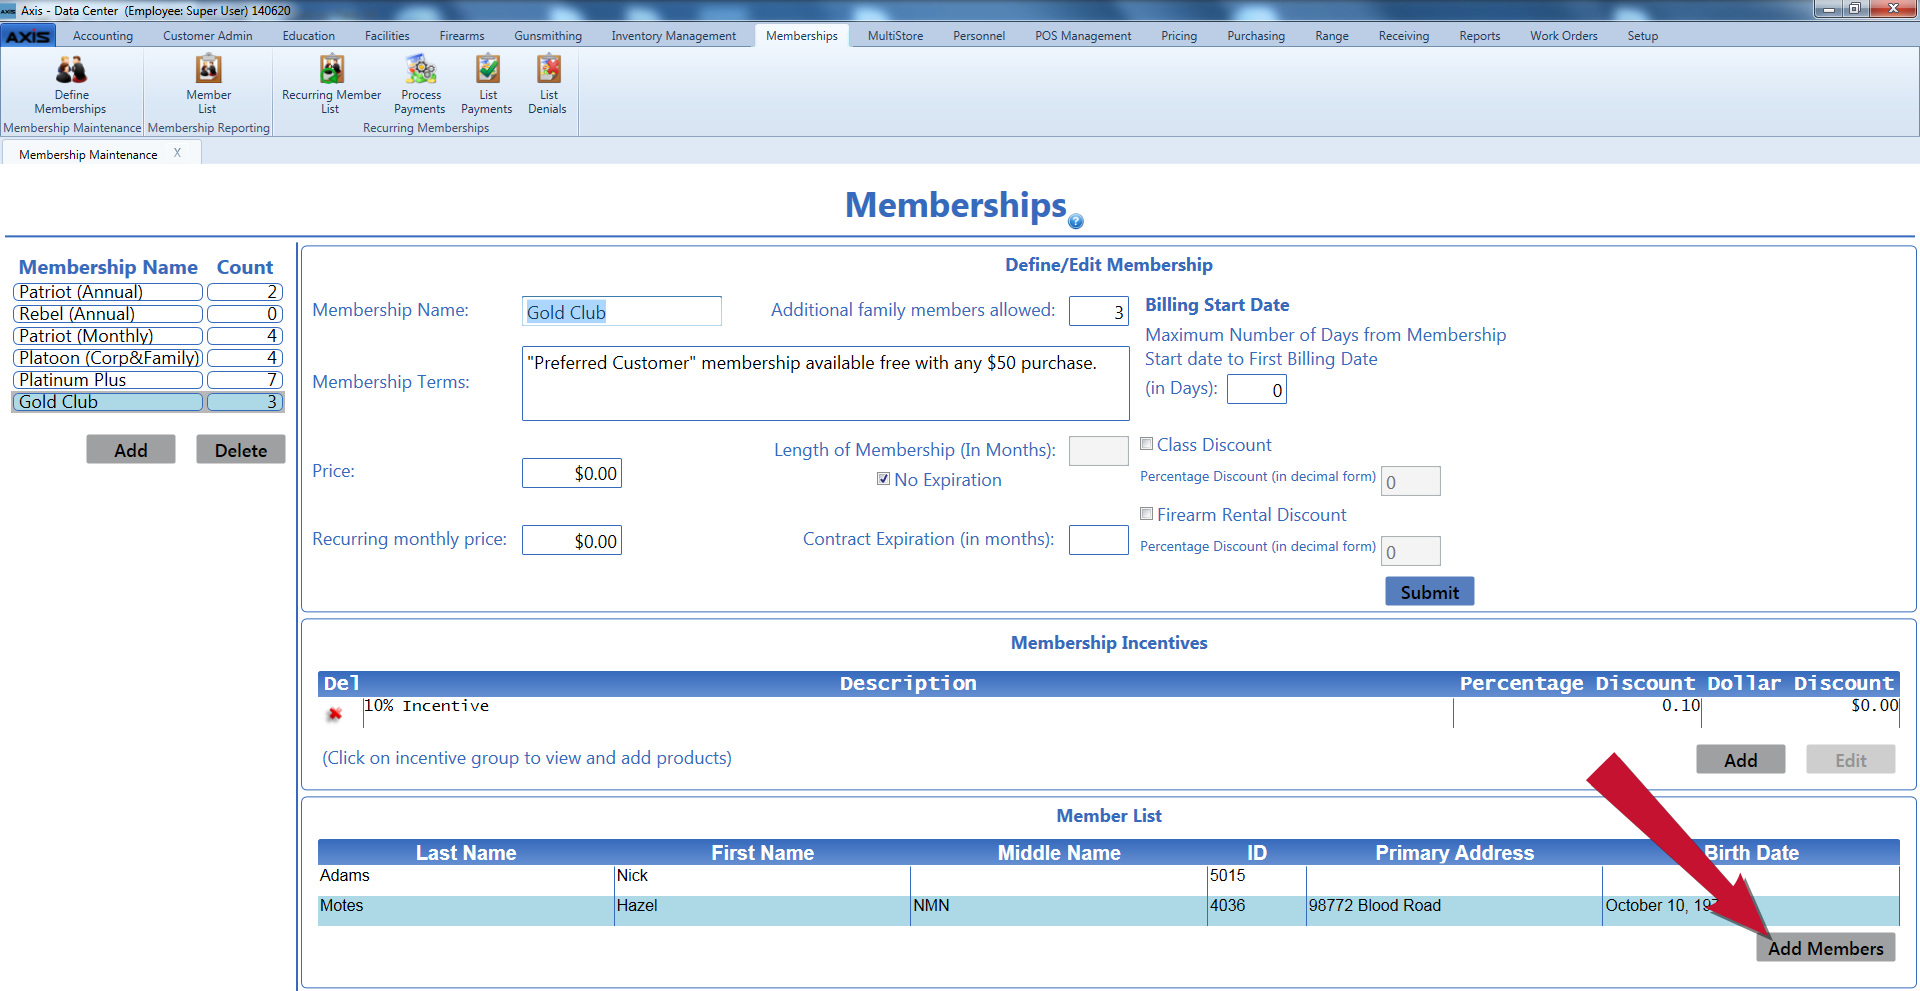Open the MultiStore ribbon tab
Viewport: 1920px width, 991px height.
pos(896,36)
